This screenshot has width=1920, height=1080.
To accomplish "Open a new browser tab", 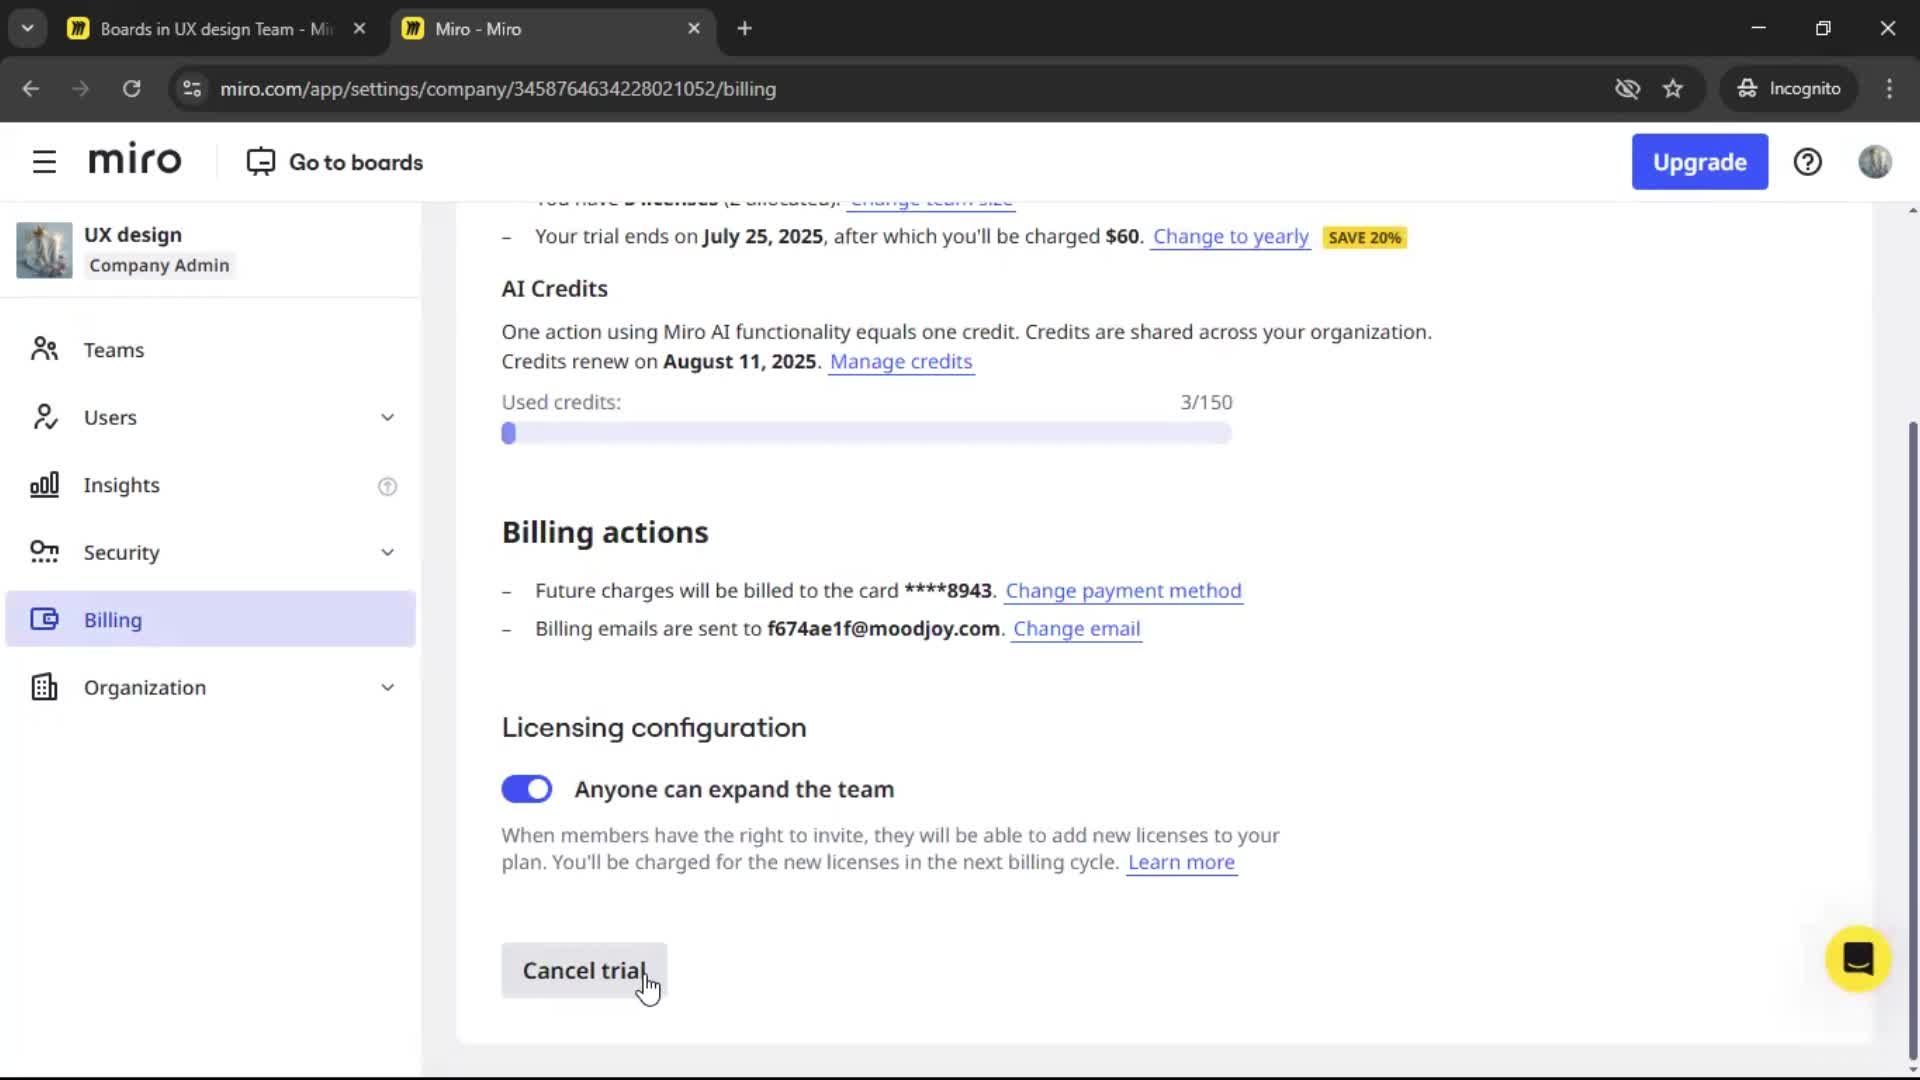I will coord(744,28).
